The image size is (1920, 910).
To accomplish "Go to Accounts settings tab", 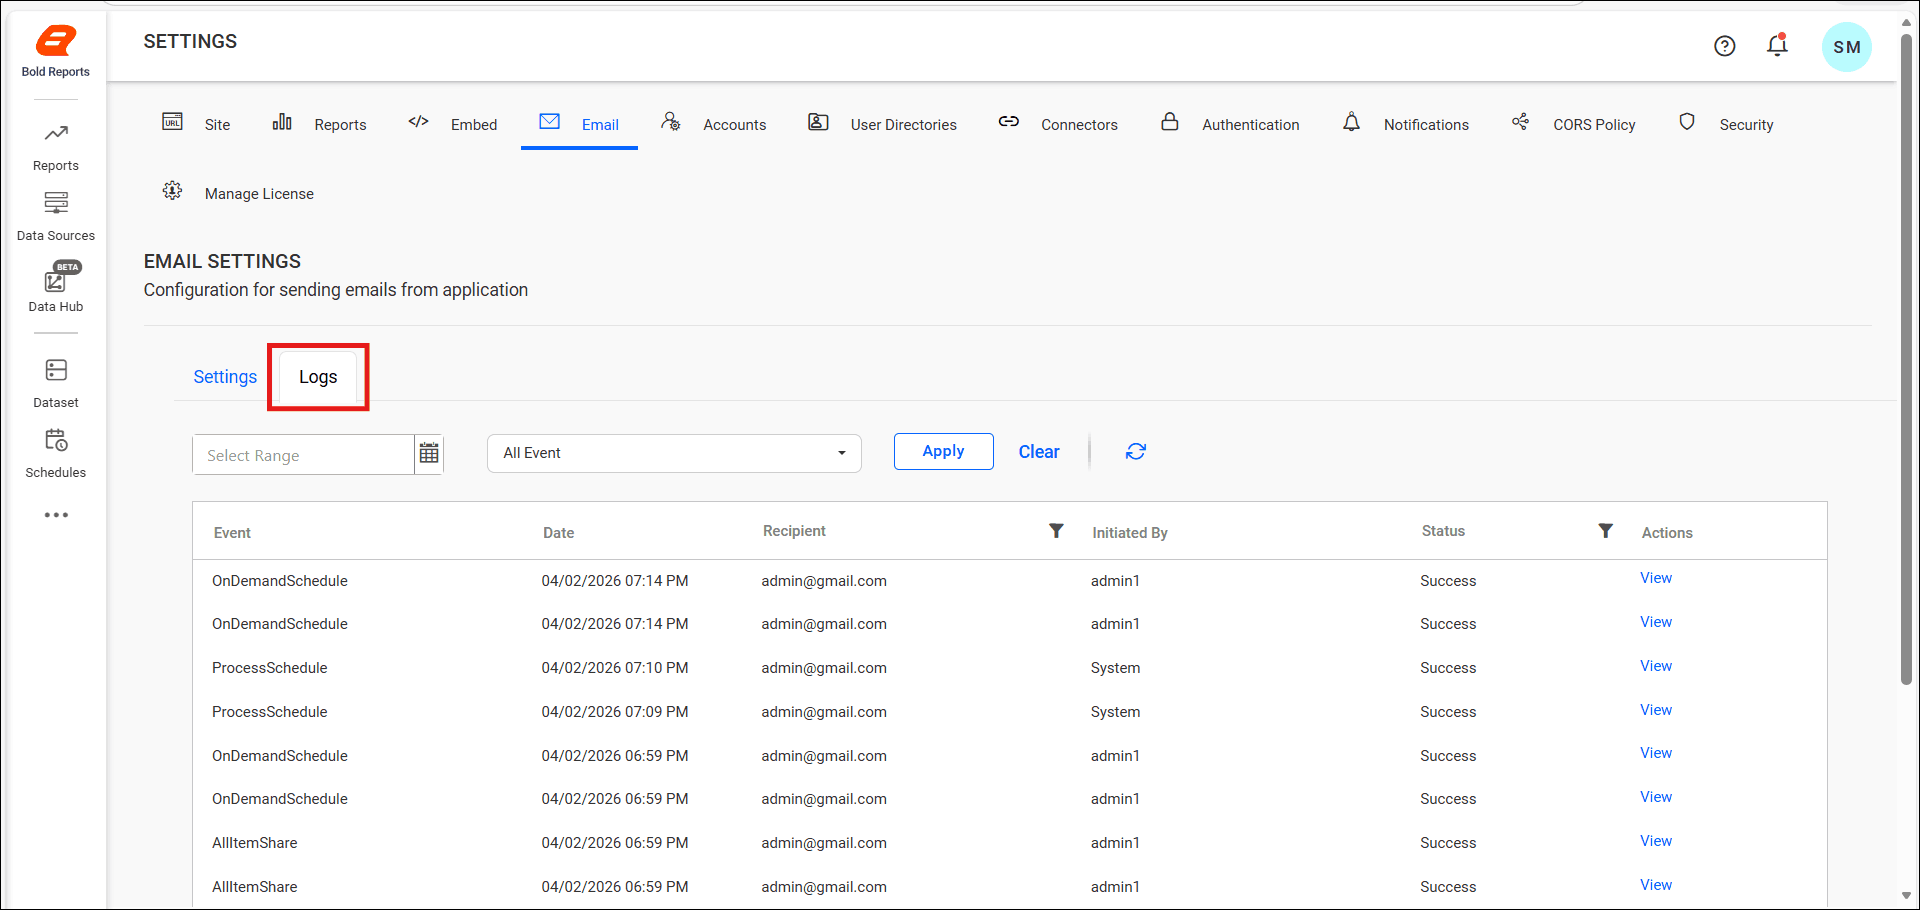I will 735,125.
